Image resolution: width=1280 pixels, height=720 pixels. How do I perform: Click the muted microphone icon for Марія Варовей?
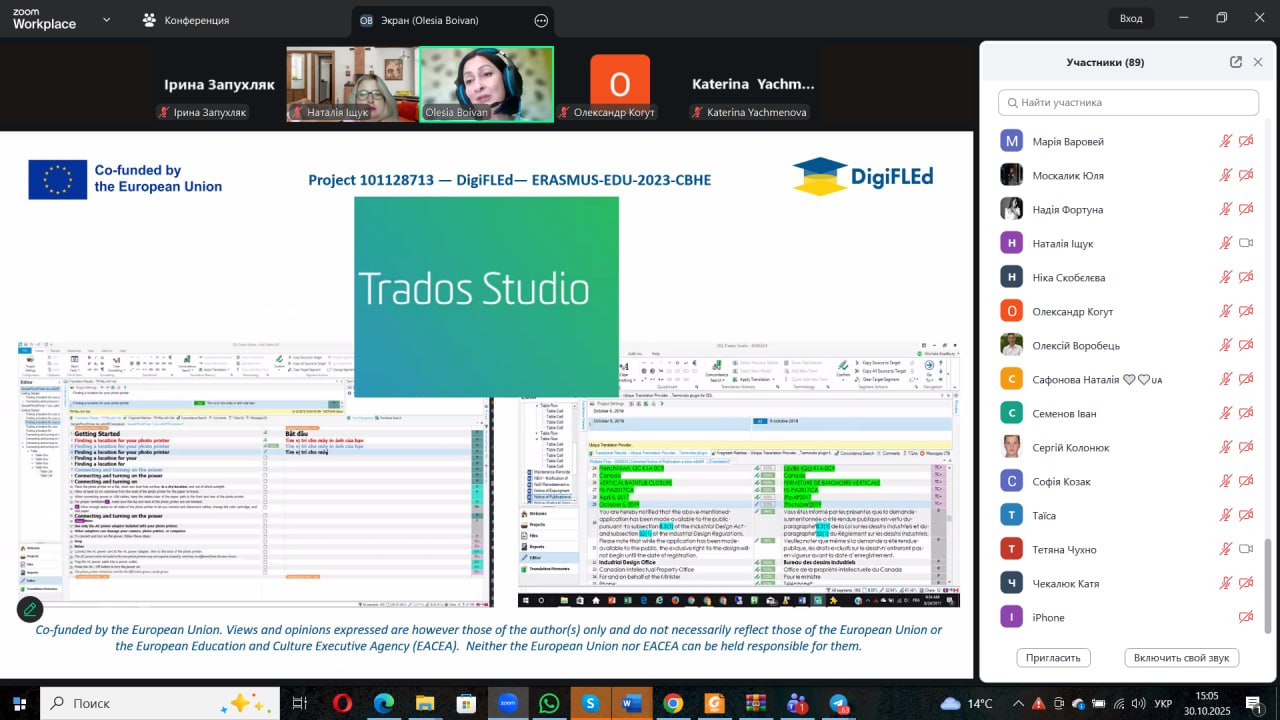tap(1225, 141)
